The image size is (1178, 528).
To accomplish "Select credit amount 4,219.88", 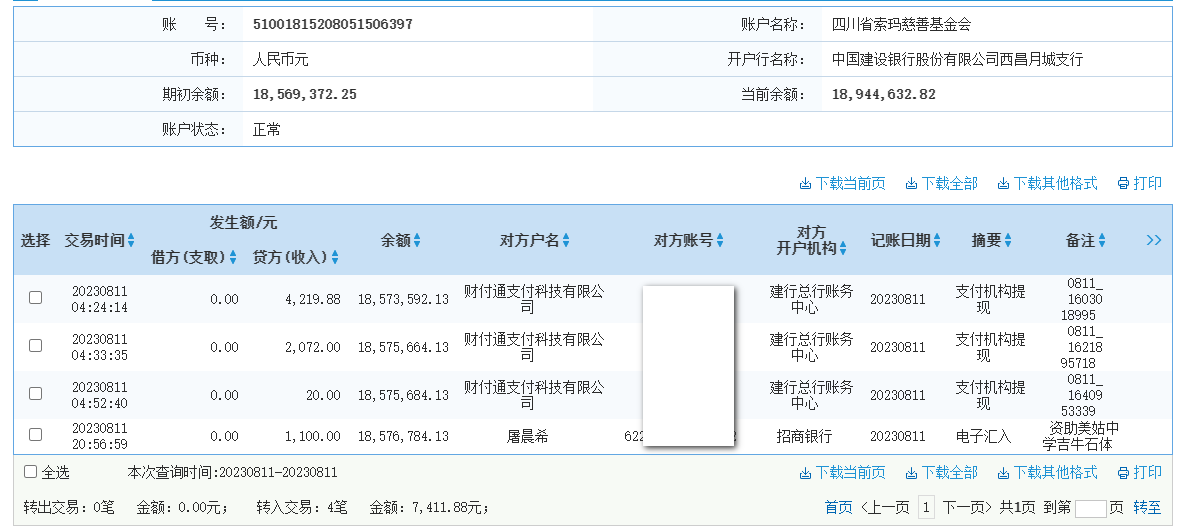I will tap(313, 299).
